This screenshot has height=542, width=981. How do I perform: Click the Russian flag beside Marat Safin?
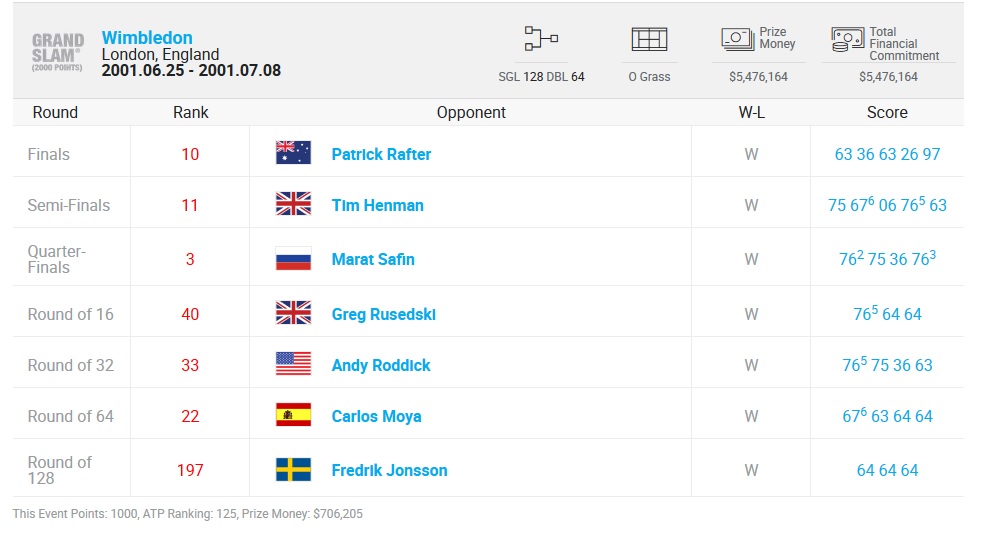pyautogui.click(x=293, y=258)
